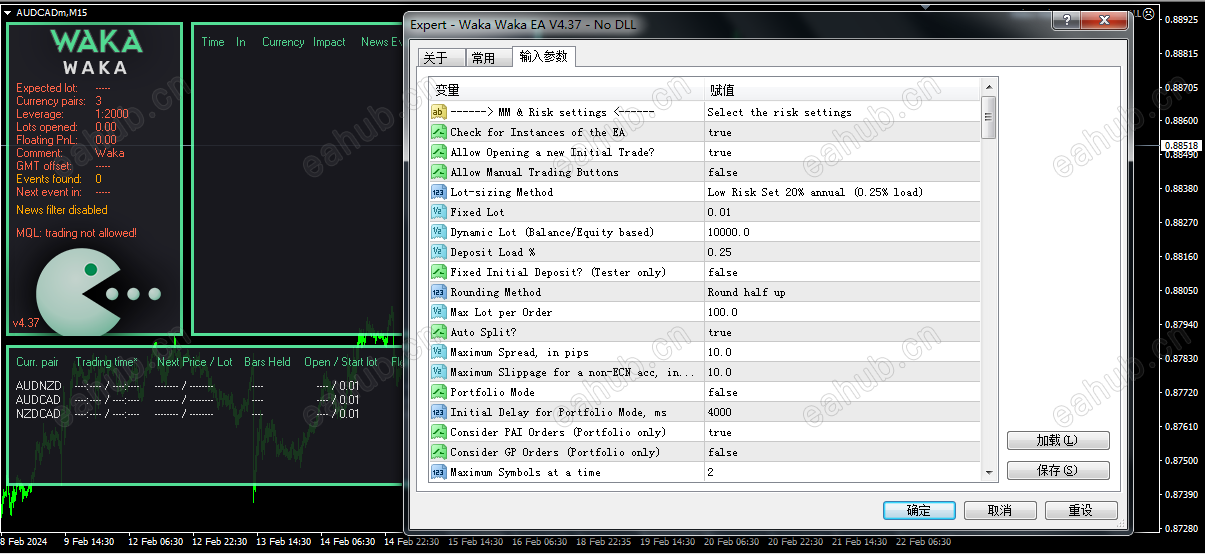Click 'MQL: trading not allowed!' warning text
Viewport: 1205px width, 555px height.
point(77,233)
